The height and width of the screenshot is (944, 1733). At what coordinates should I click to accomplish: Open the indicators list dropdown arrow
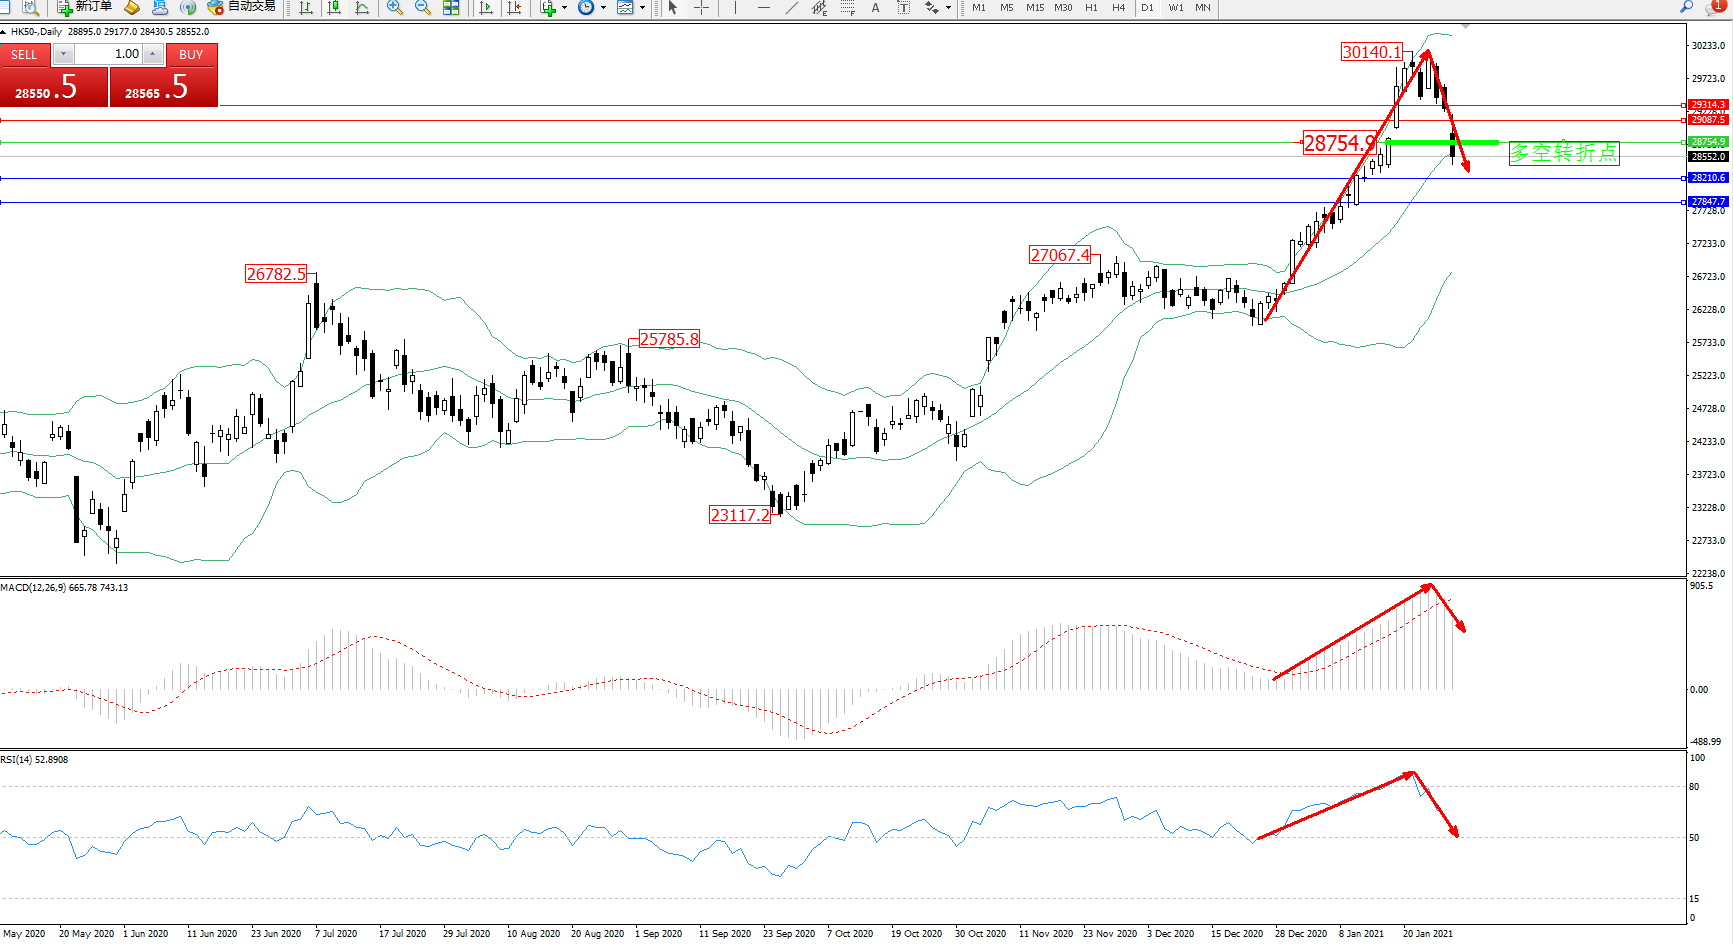coord(565,7)
